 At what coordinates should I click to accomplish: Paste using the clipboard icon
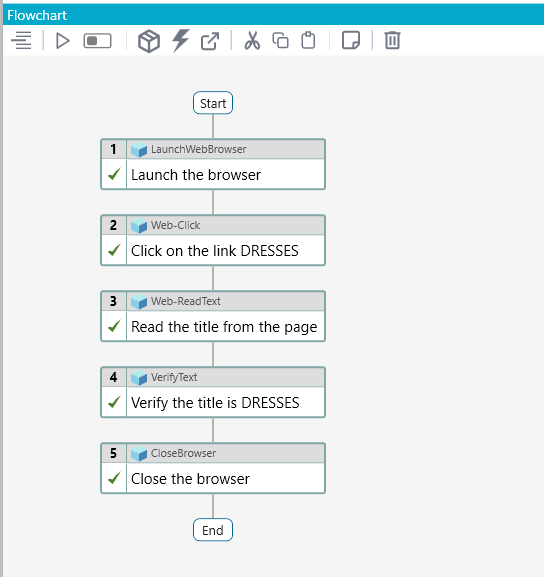pyautogui.click(x=308, y=40)
